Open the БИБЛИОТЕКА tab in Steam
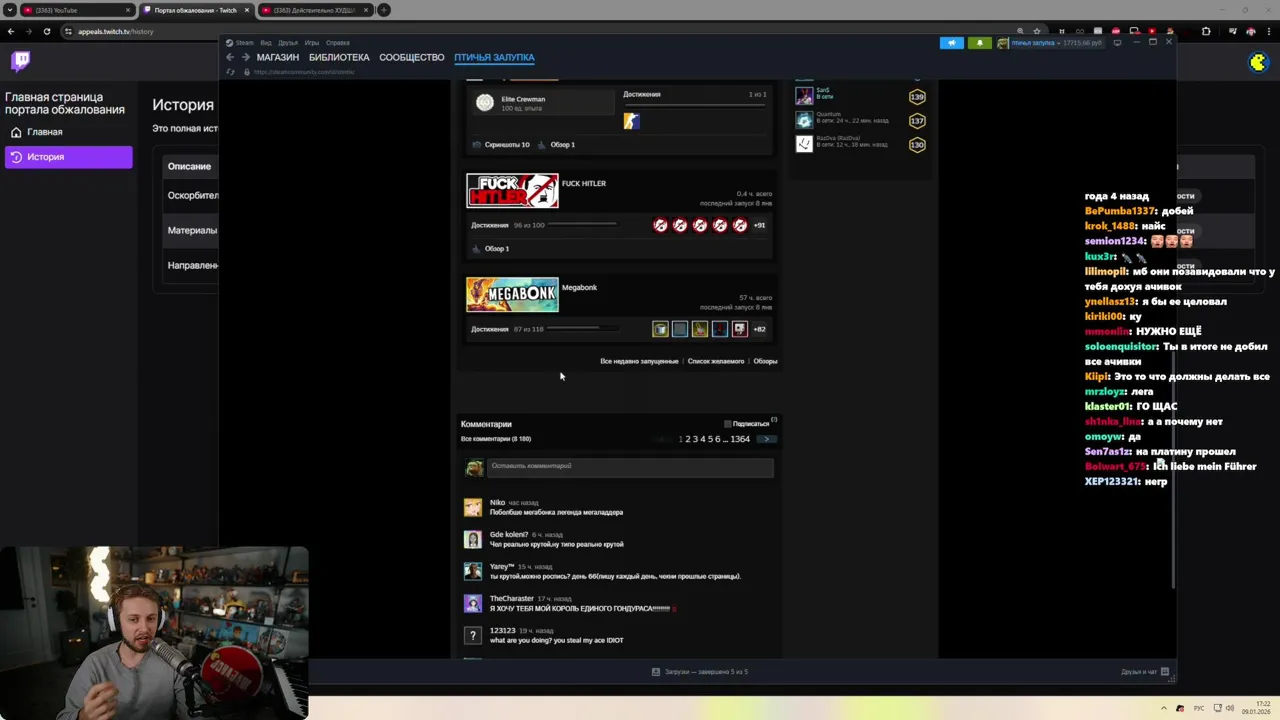The width and height of the screenshot is (1280, 720). coord(339,57)
